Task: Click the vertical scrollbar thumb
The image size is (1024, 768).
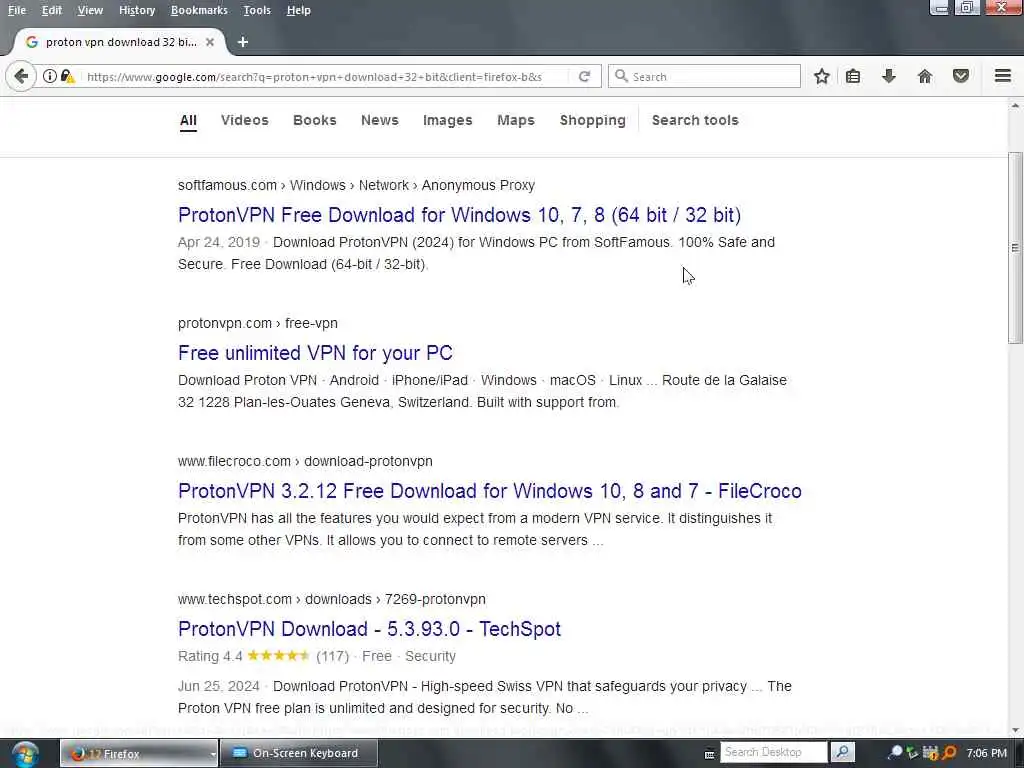Action: pyautogui.click(x=1015, y=248)
